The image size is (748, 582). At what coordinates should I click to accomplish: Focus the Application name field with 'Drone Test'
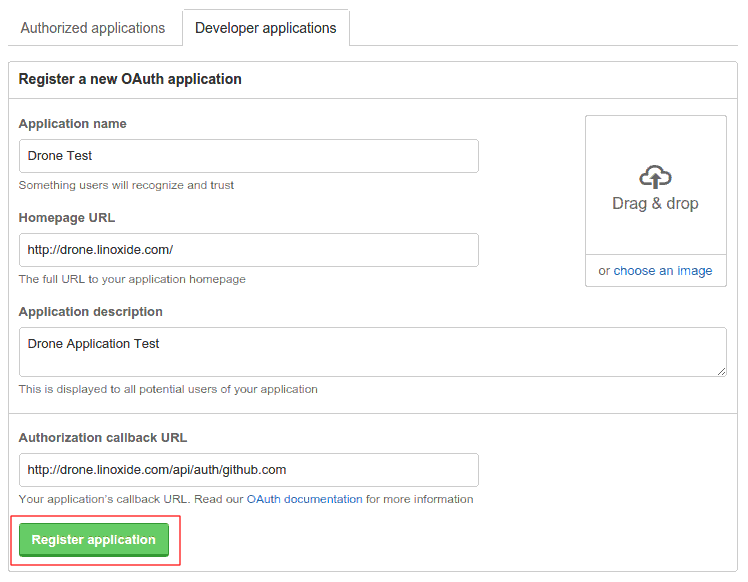pyautogui.click(x=248, y=156)
